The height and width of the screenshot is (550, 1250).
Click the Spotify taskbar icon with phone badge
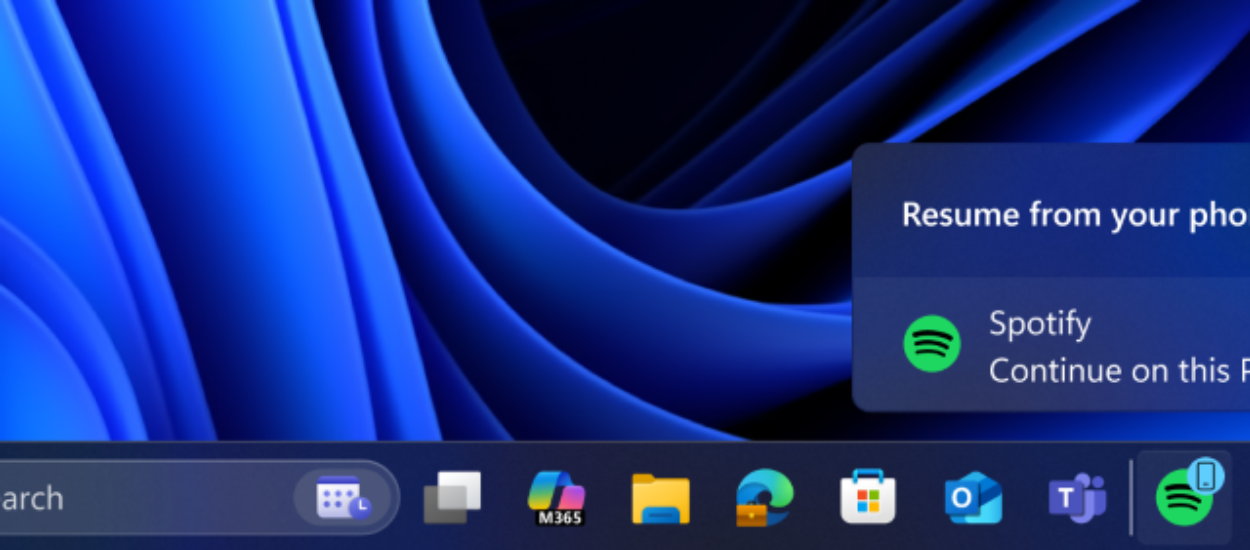(1186, 496)
